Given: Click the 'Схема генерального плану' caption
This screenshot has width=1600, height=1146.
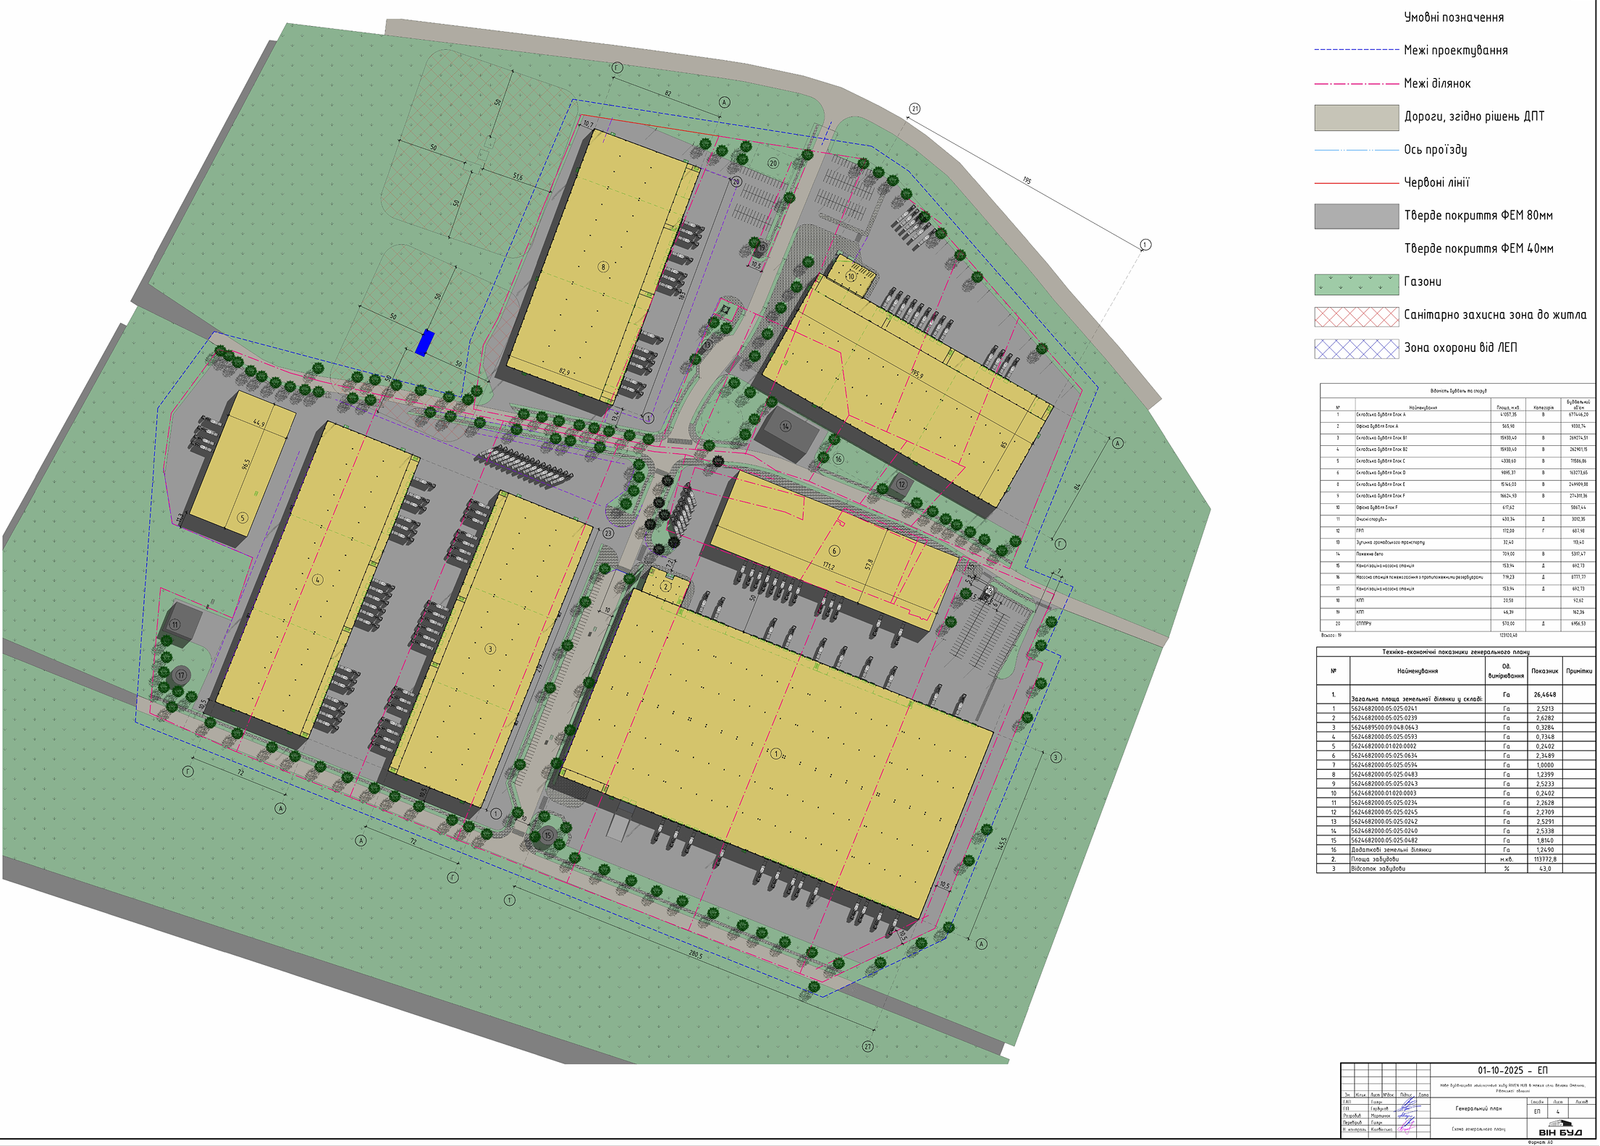Looking at the screenshot, I should pyautogui.click(x=1478, y=1128).
